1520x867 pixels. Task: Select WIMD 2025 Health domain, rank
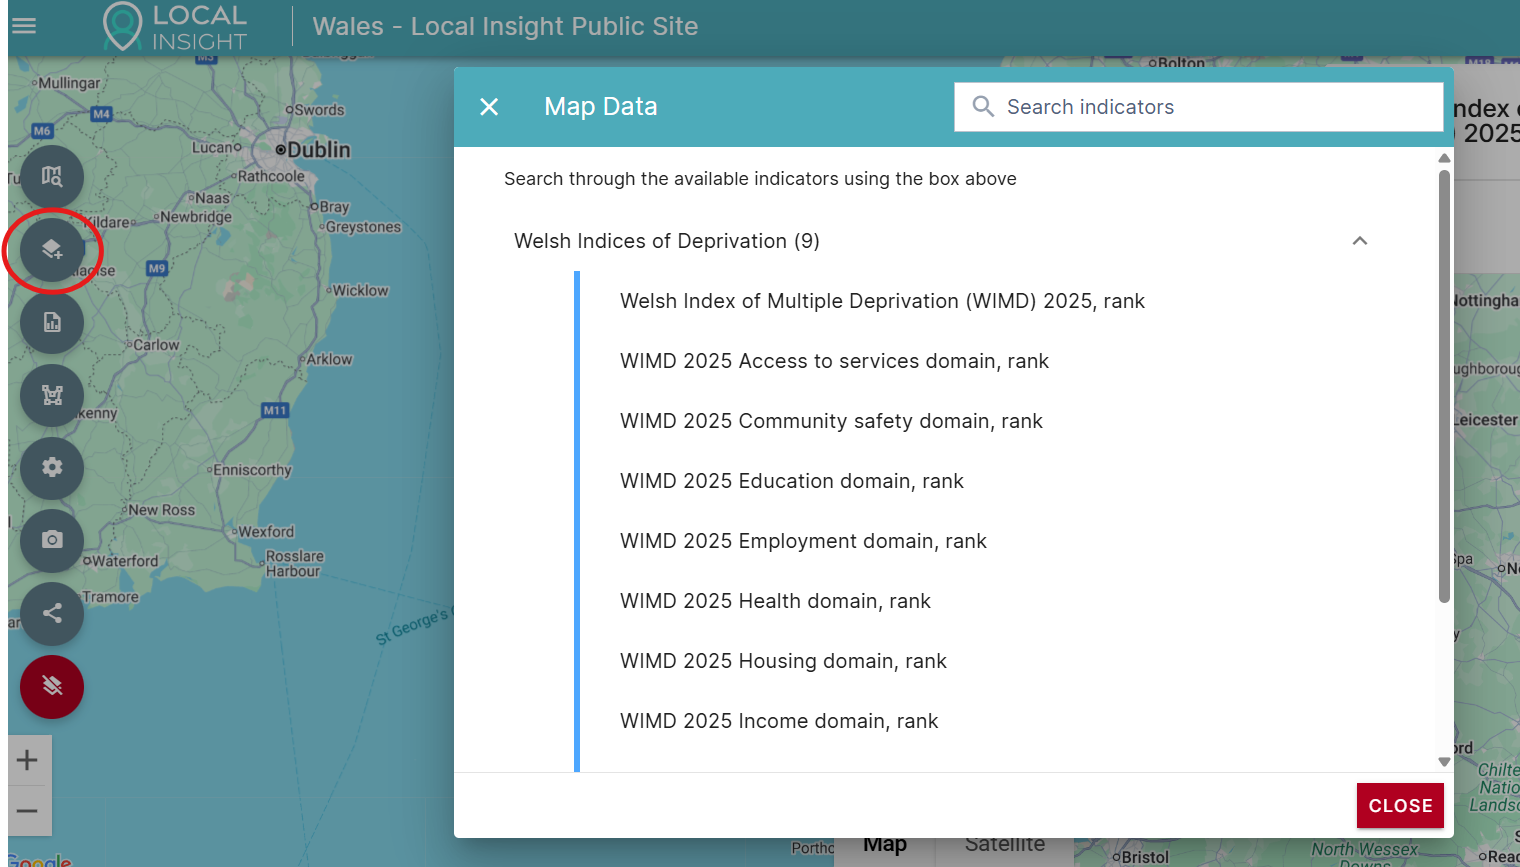point(775,601)
